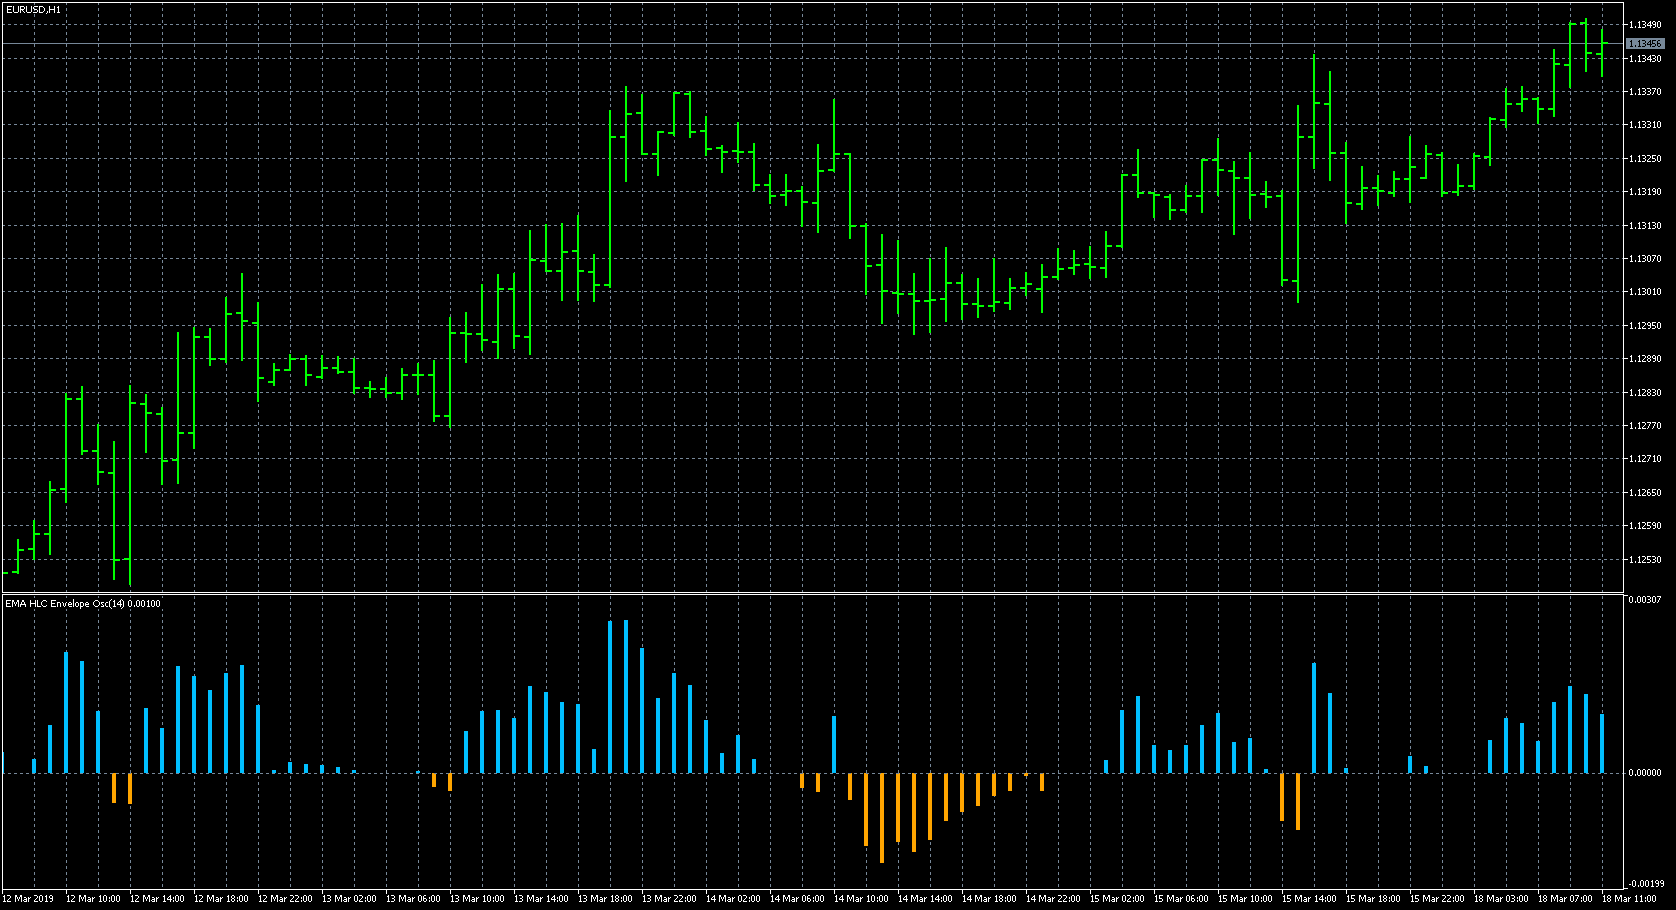Image resolution: width=1676 pixels, height=910 pixels.
Task: Click the 1.13010 price axis label
Action: click(x=1644, y=292)
